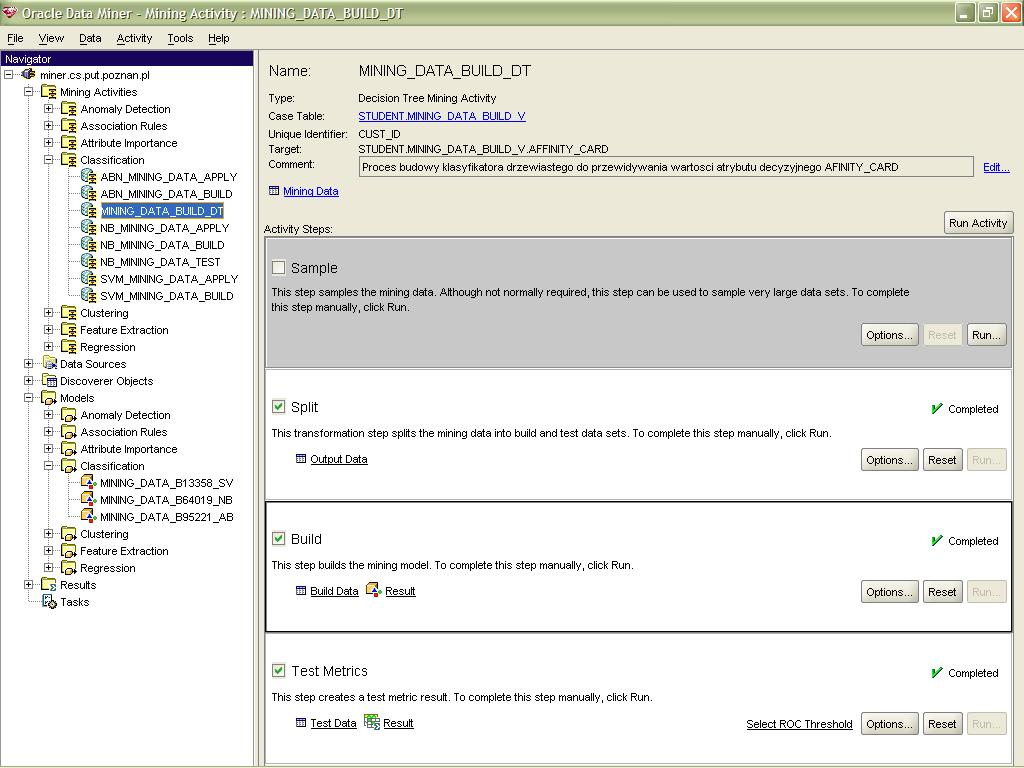Click the Build step Result model icon

[x=374, y=590]
